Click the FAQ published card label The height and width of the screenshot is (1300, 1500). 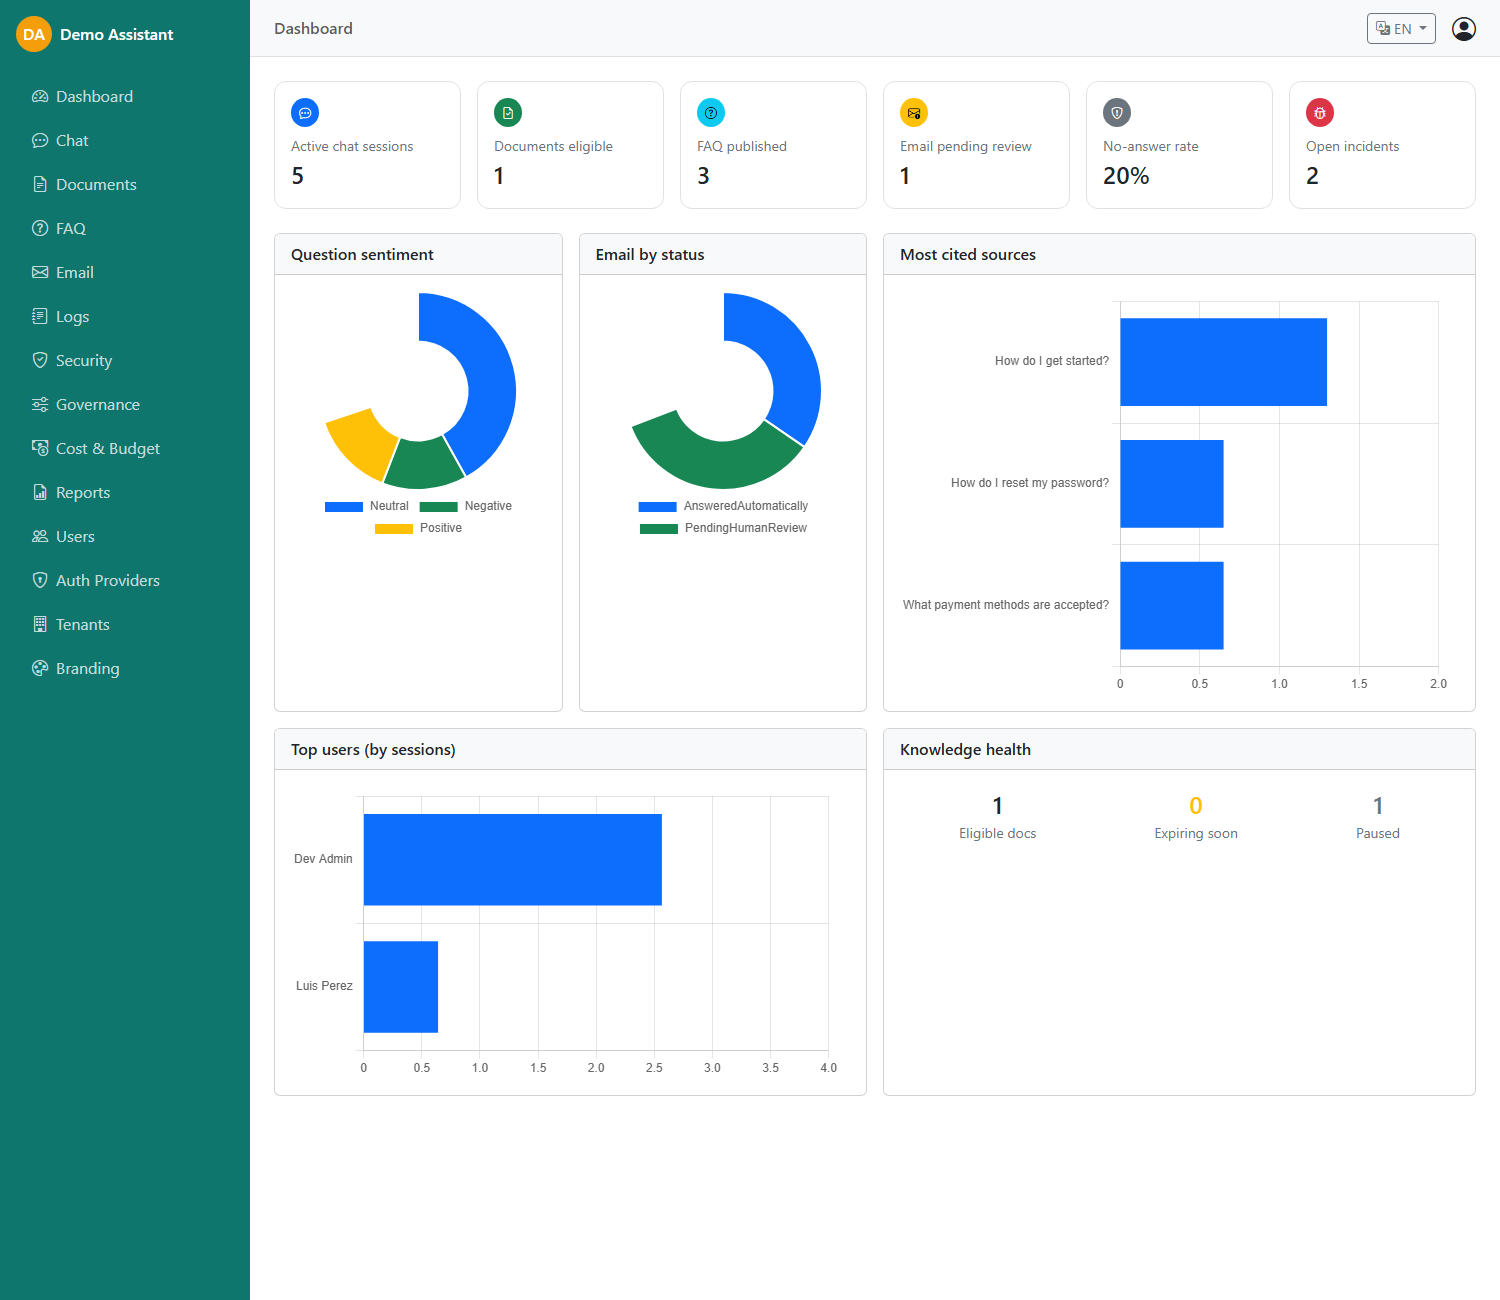tap(742, 147)
